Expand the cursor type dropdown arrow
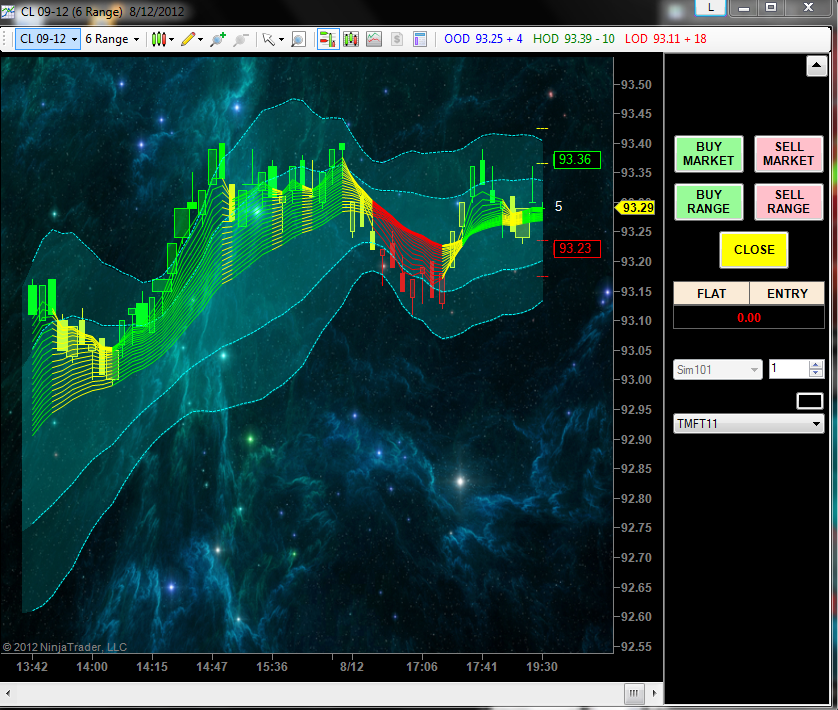Viewport: 838px width, 710px height. 281,40
